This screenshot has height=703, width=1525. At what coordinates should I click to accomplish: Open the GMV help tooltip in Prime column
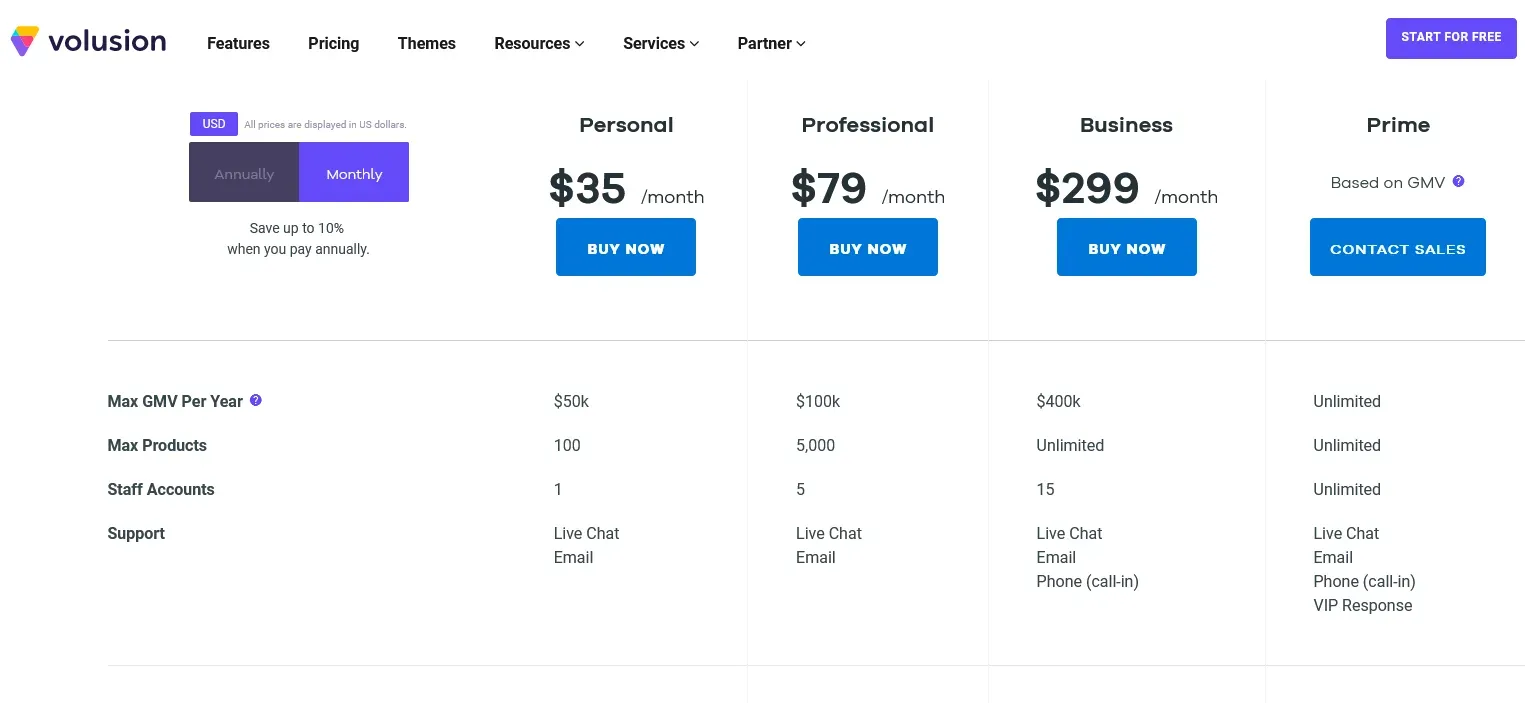tap(1459, 182)
